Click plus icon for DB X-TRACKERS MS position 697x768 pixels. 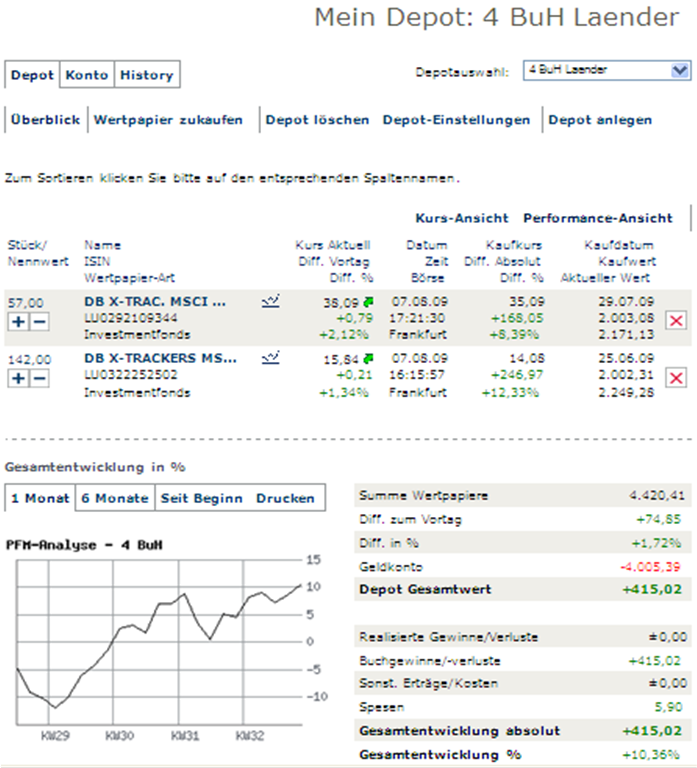[17, 377]
